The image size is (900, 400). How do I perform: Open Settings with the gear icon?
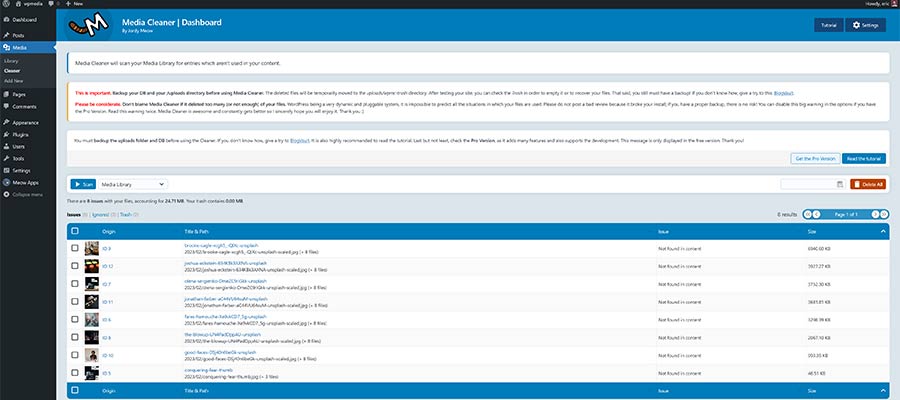coord(866,25)
